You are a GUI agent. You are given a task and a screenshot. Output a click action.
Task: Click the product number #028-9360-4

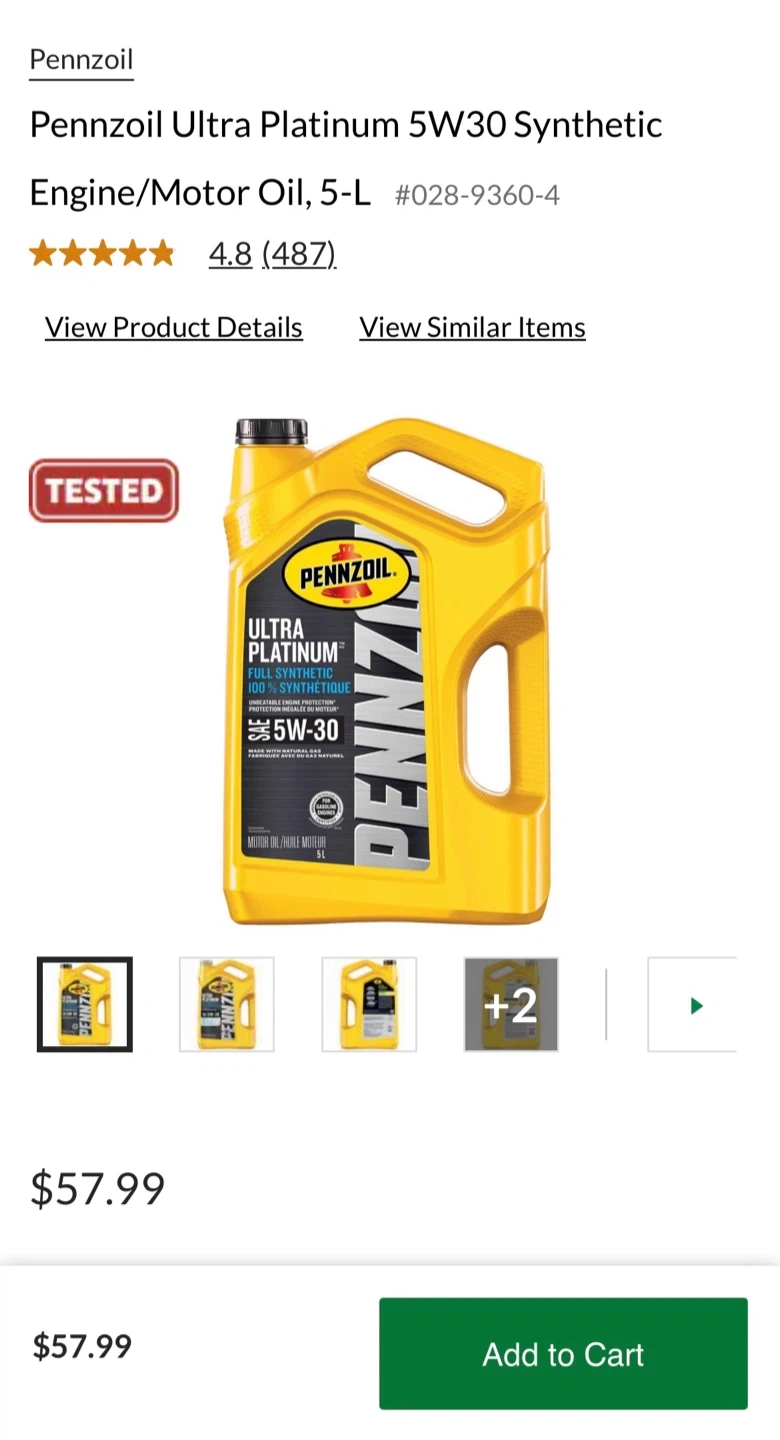pos(477,195)
